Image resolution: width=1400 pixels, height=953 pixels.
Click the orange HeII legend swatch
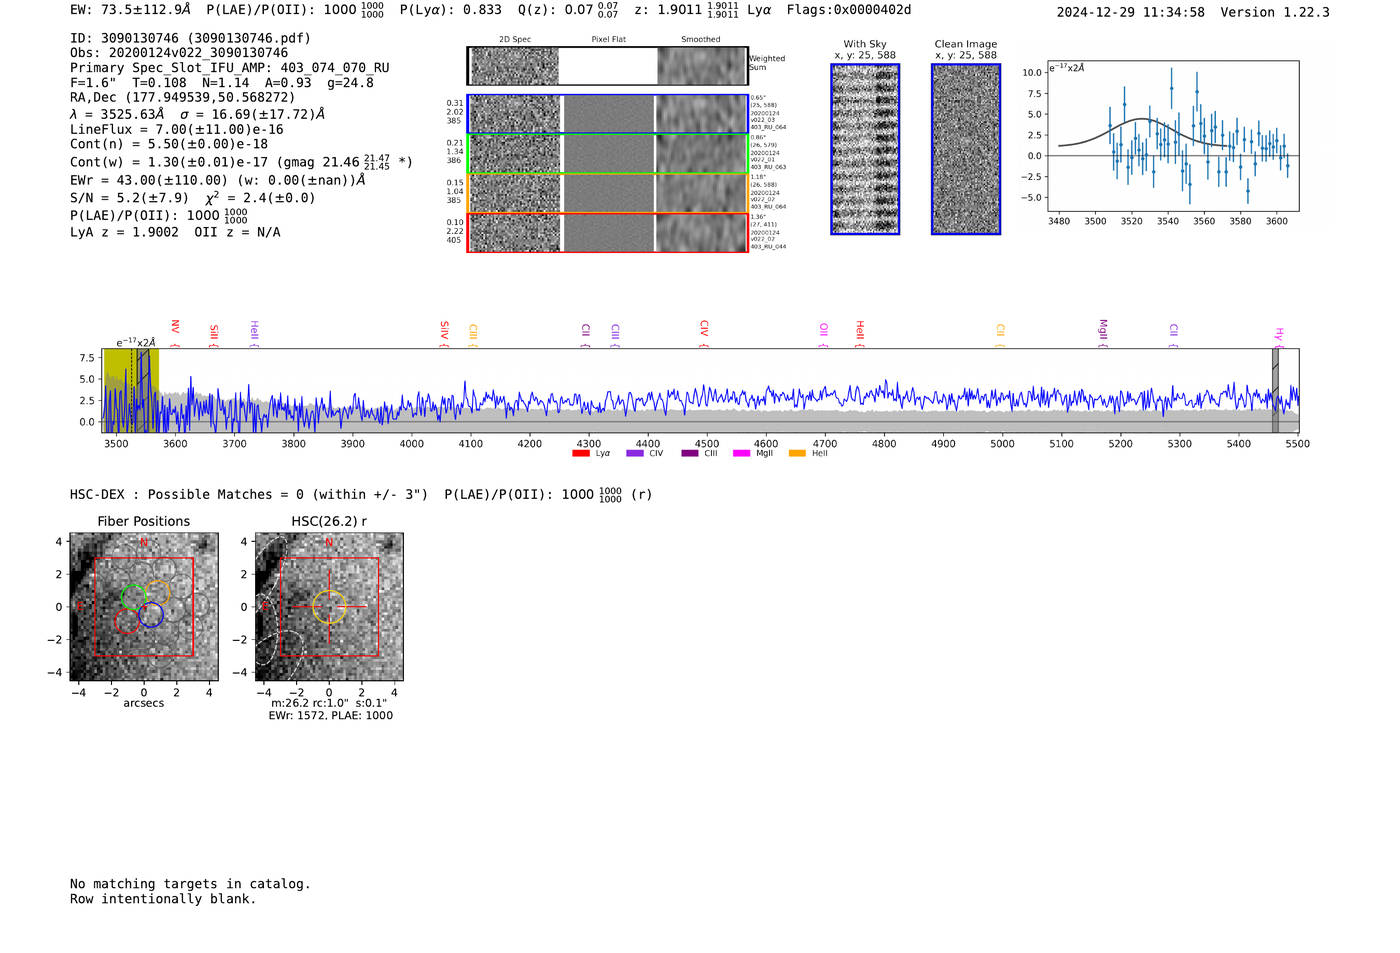coord(797,454)
